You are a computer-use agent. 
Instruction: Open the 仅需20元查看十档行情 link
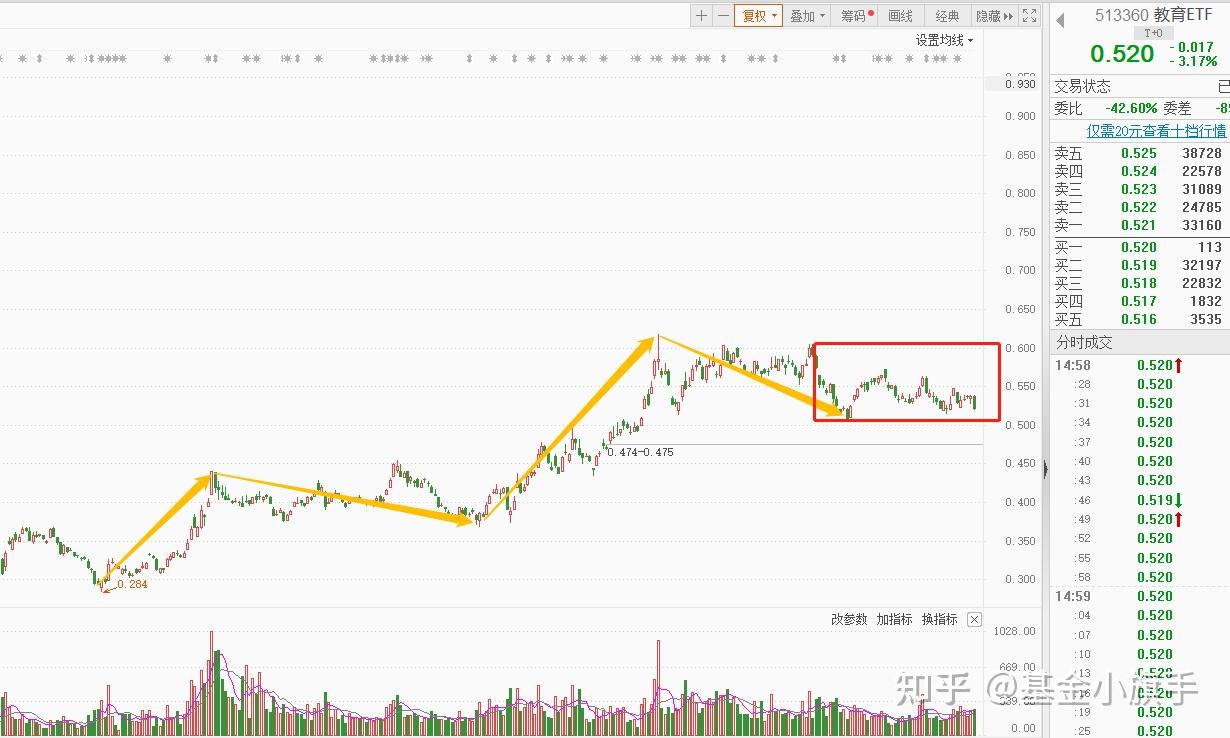click(1156, 131)
